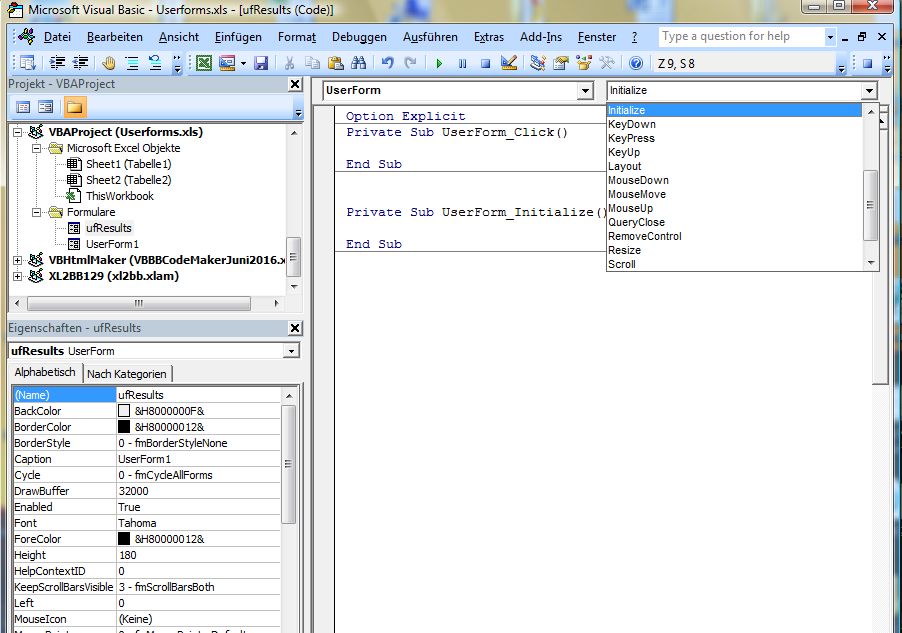Toggle Folders view in the Project panel
The image size is (902, 633).
[74, 107]
